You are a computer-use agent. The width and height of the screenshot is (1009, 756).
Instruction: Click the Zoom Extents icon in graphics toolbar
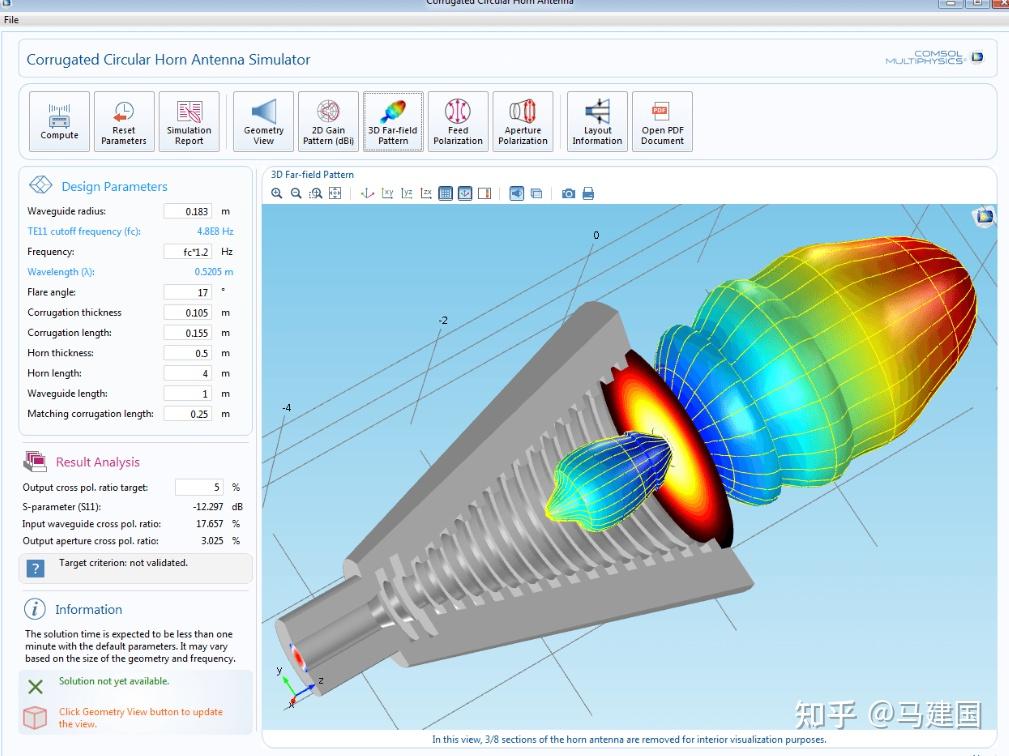(x=334, y=192)
